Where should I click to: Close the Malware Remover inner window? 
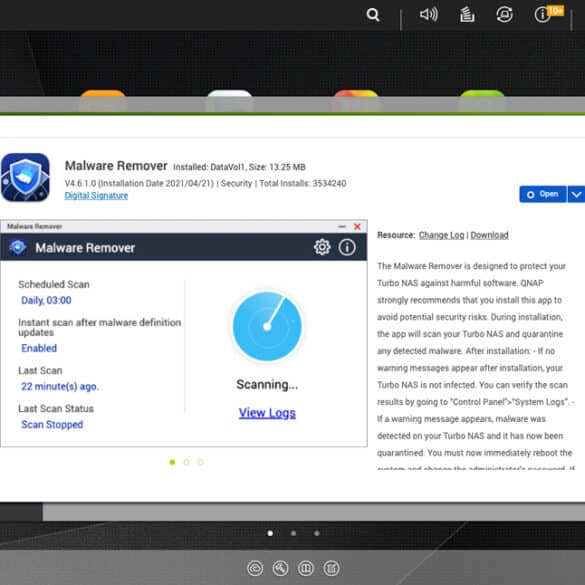click(x=357, y=226)
